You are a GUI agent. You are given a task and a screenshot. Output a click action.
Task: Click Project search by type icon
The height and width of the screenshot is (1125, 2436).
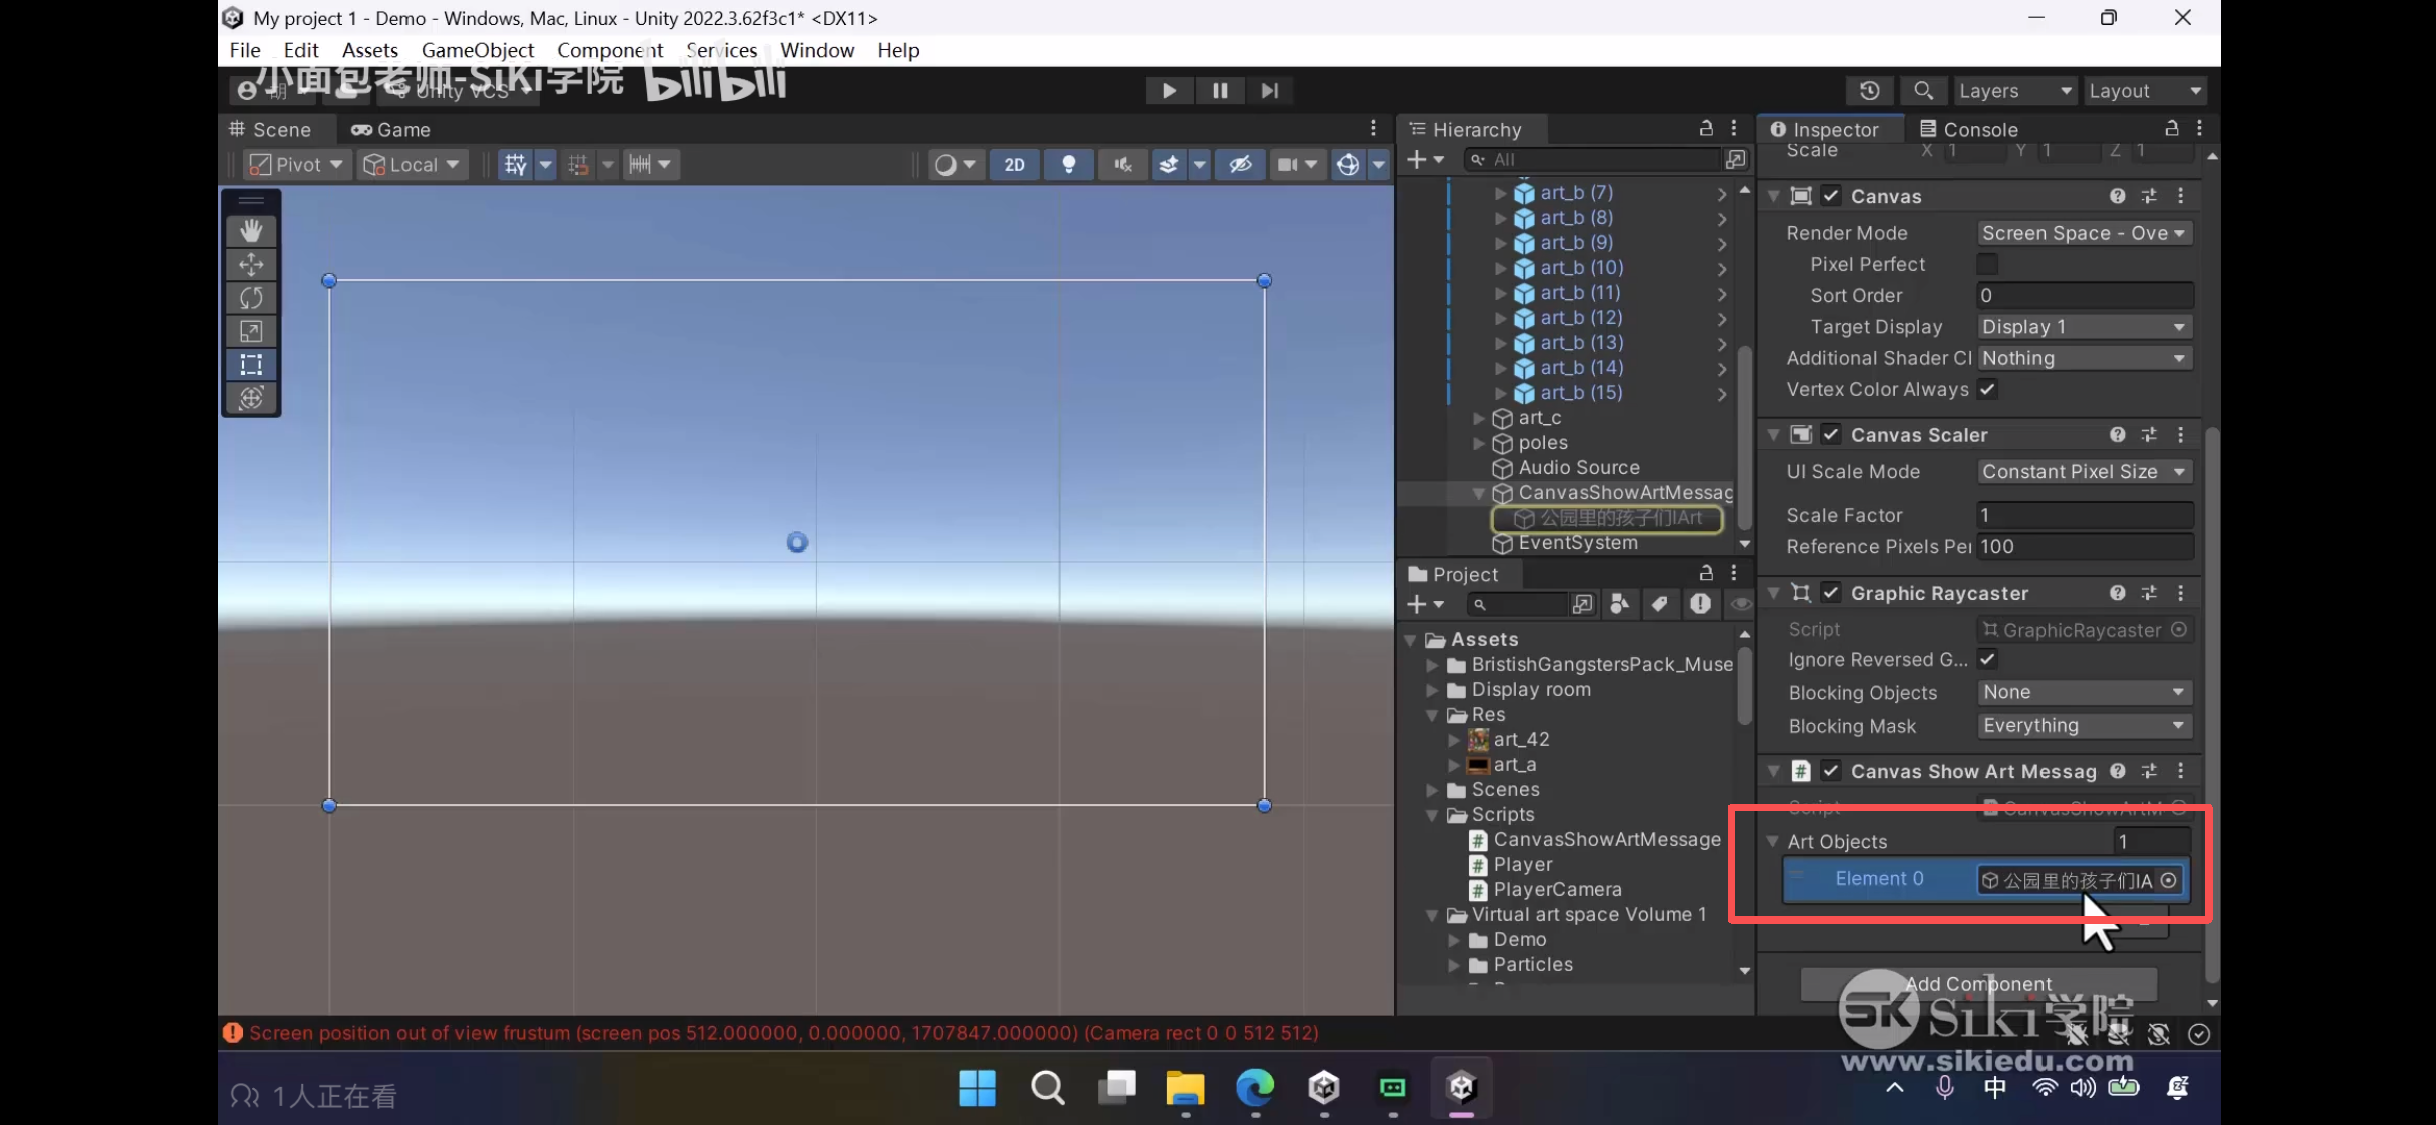(1620, 604)
